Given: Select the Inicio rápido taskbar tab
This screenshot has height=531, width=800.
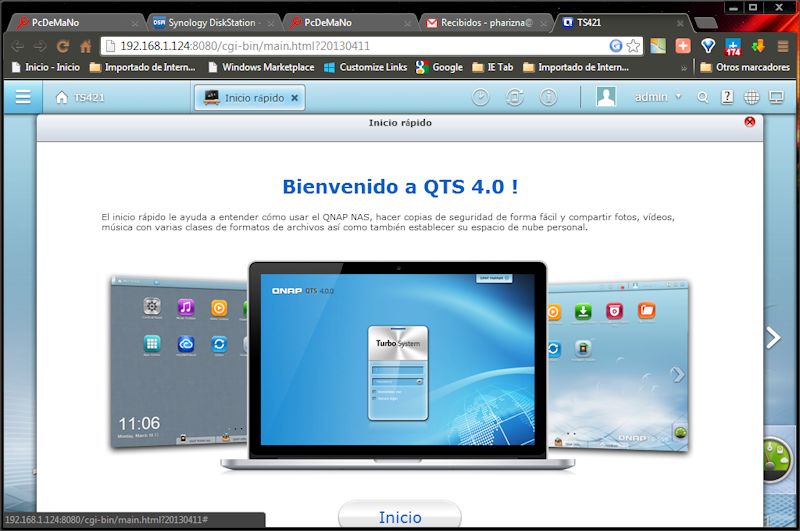Looking at the screenshot, I should click(x=249, y=97).
